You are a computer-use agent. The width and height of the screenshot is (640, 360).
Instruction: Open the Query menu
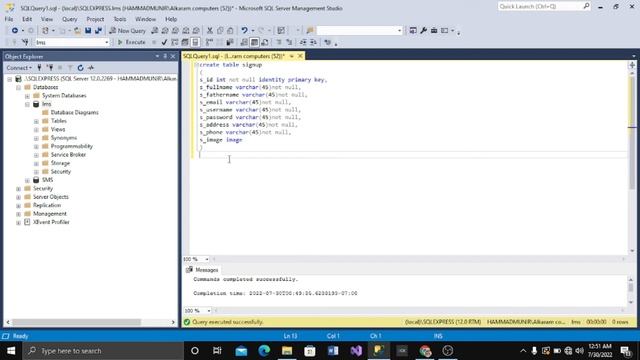click(69, 19)
